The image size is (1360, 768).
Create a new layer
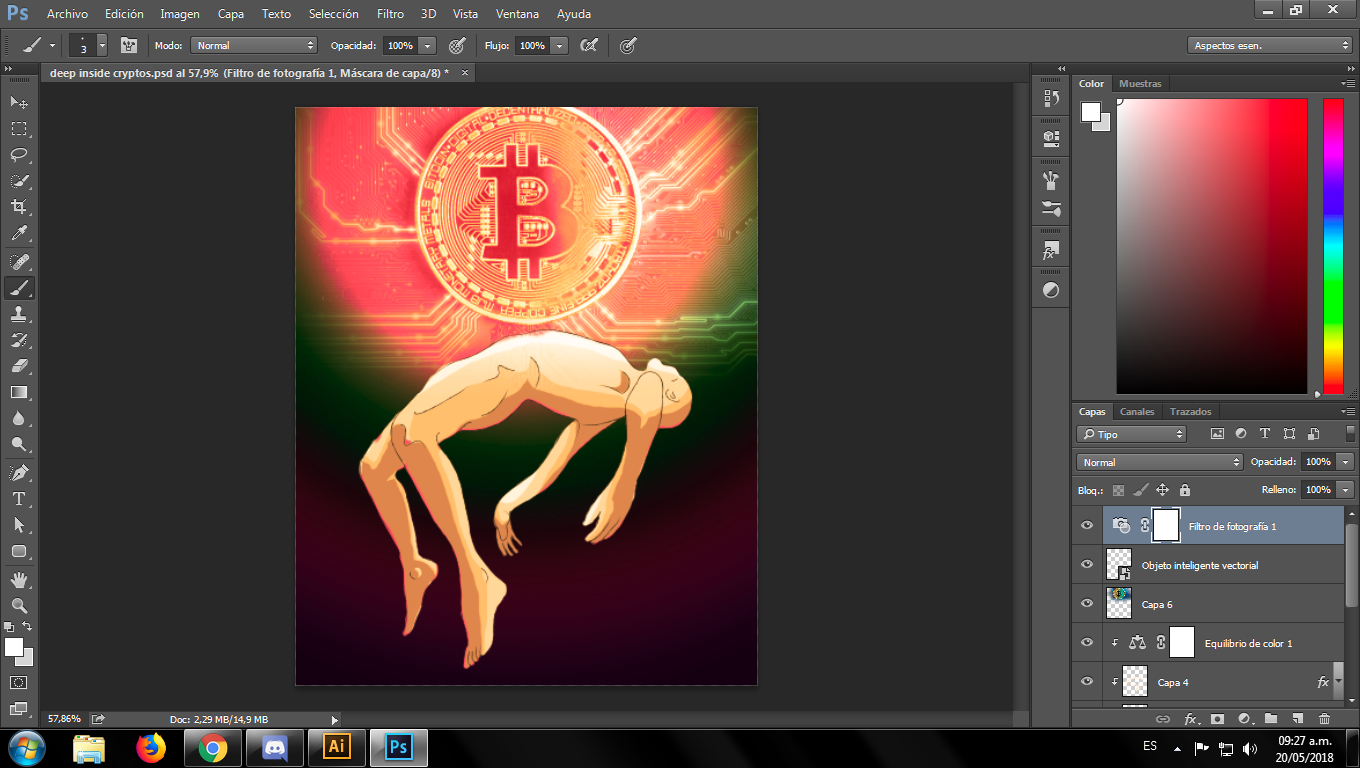(1297, 719)
